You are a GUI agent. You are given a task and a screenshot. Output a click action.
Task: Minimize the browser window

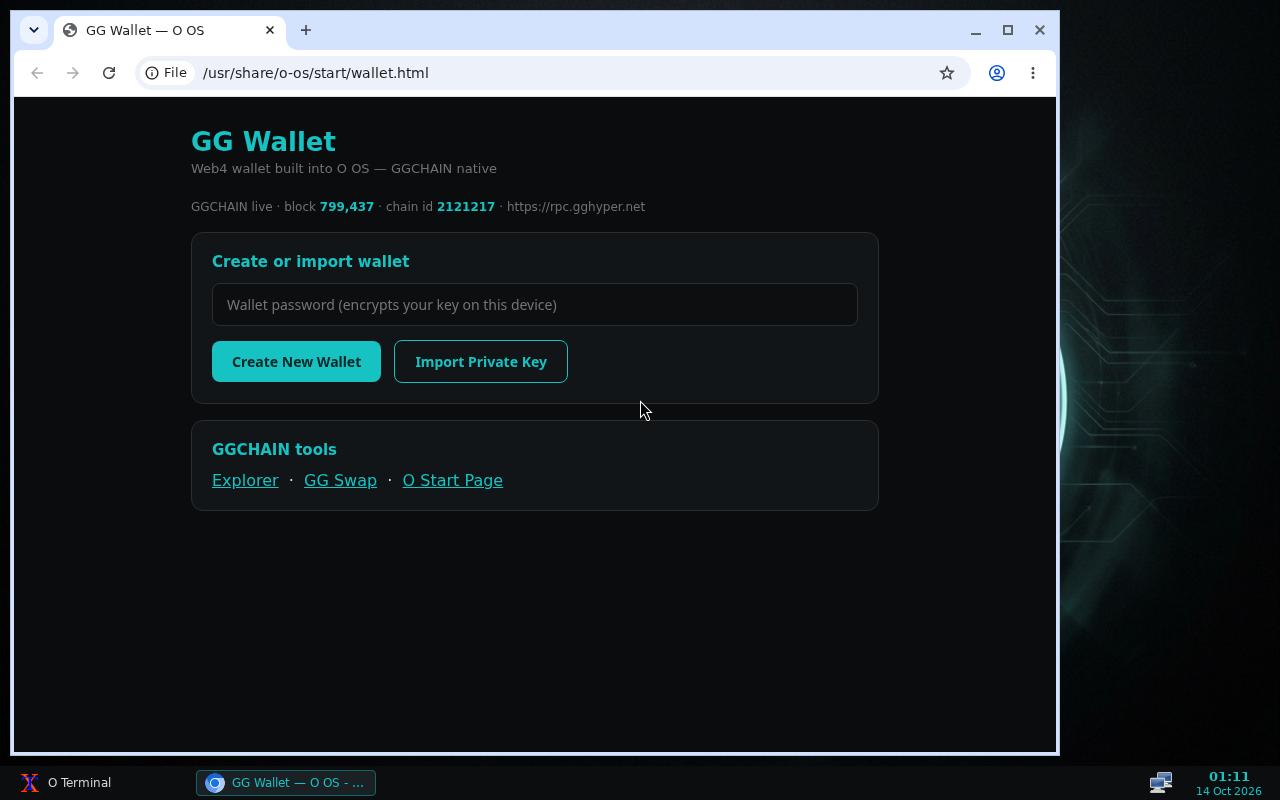976,30
